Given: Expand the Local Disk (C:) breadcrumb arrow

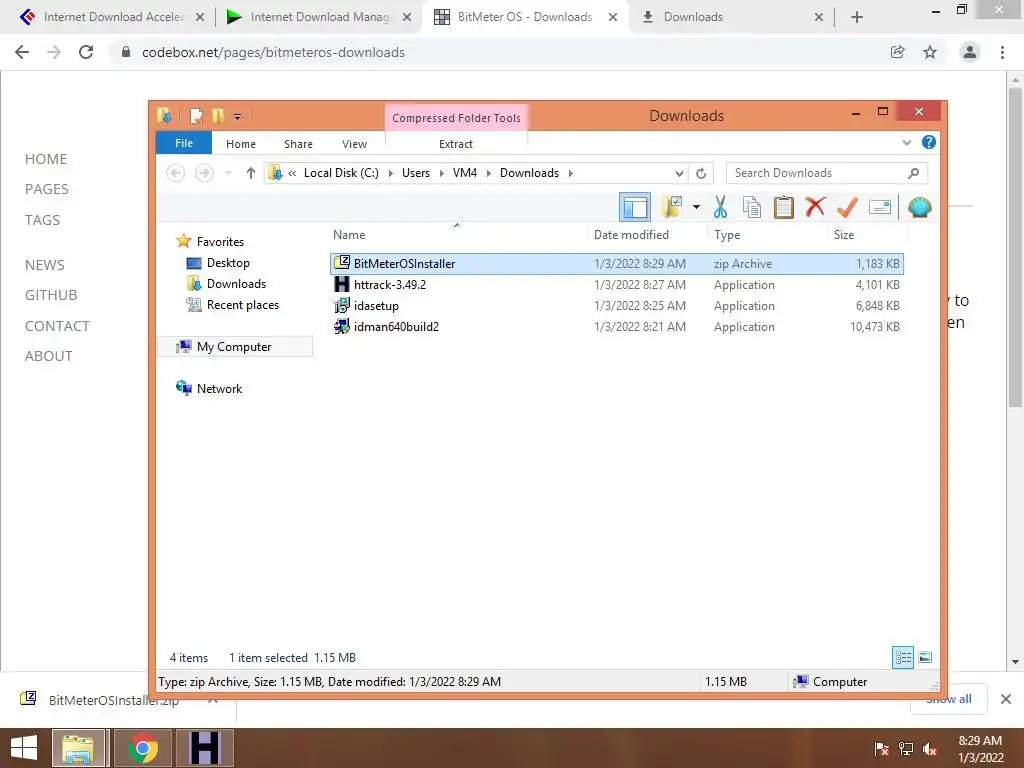Looking at the screenshot, I should pos(391,173).
